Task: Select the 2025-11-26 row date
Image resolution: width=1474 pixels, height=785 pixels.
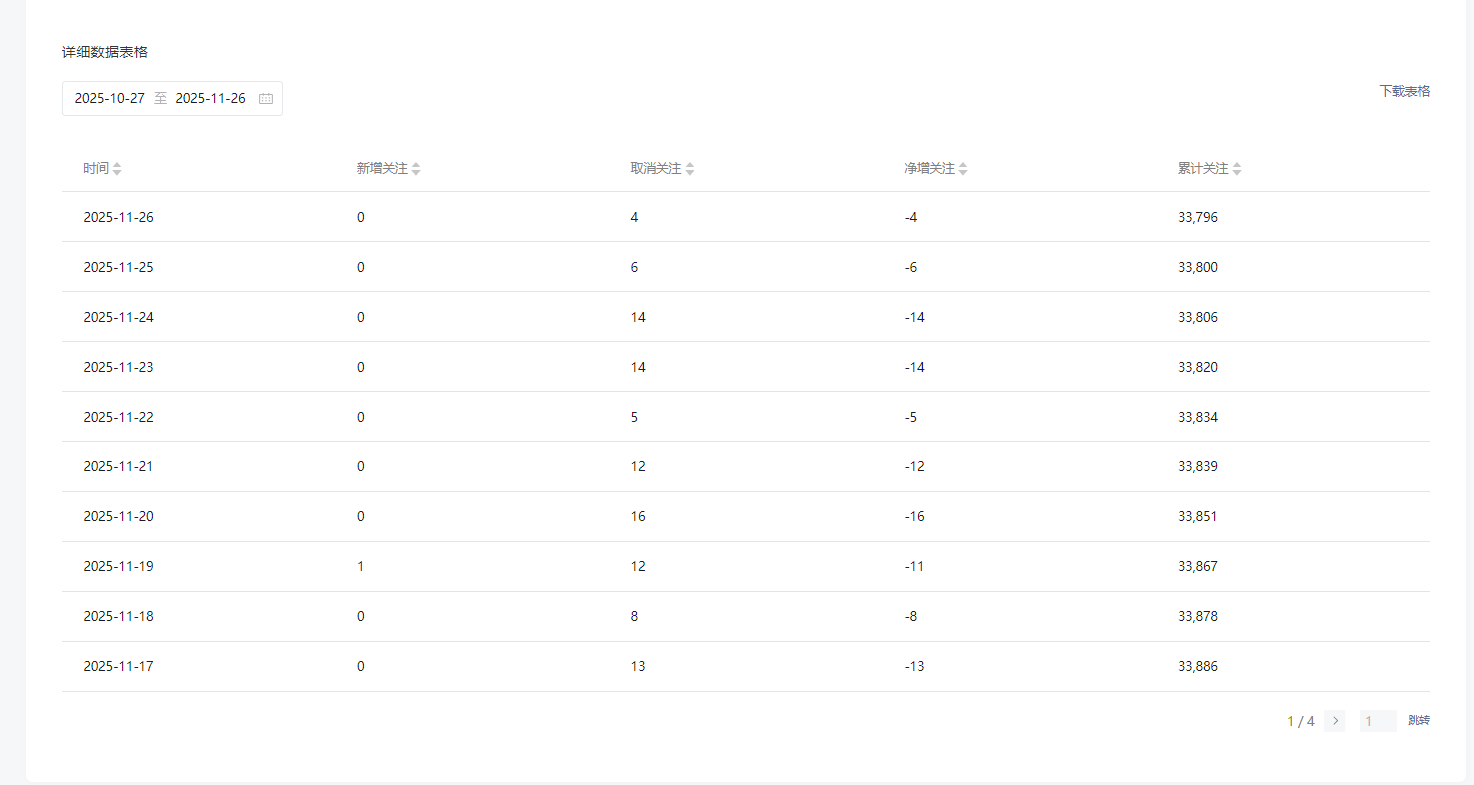Action: (x=118, y=217)
